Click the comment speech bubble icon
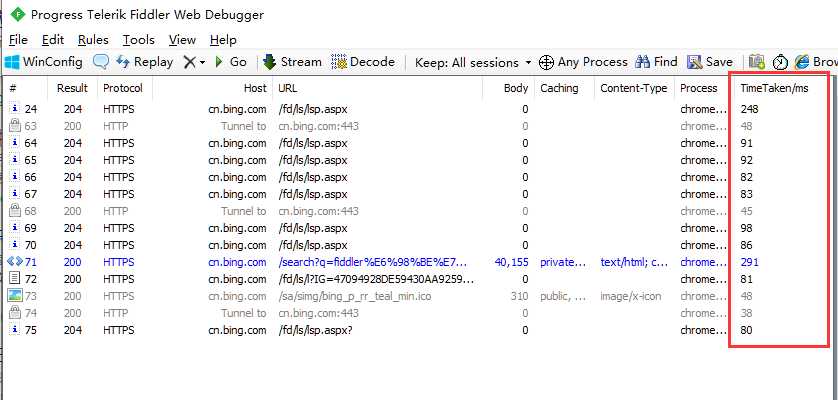Image resolution: width=838 pixels, height=400 pixels. click(x=100, y=62)
